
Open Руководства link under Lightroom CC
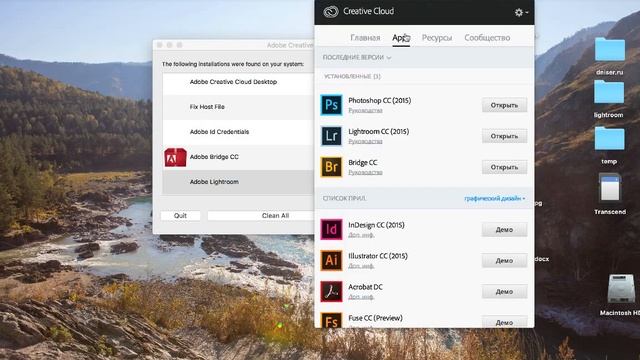(x=365, y=141)
